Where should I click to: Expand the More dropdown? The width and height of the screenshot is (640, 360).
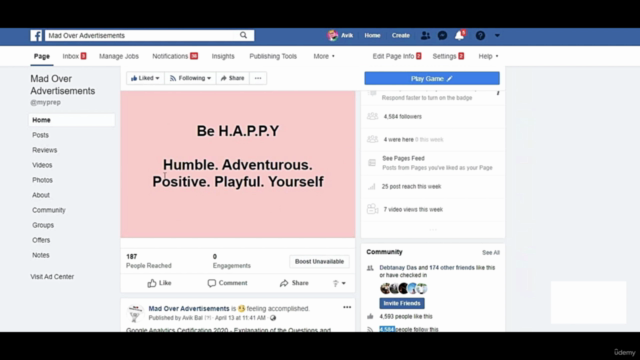[x=324, y=56]
